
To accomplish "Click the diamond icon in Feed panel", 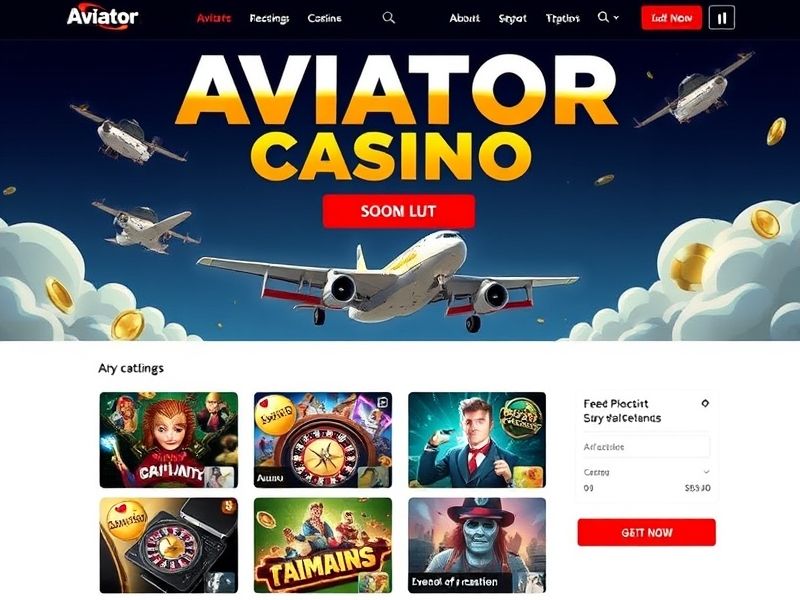I will coord(705,404).
